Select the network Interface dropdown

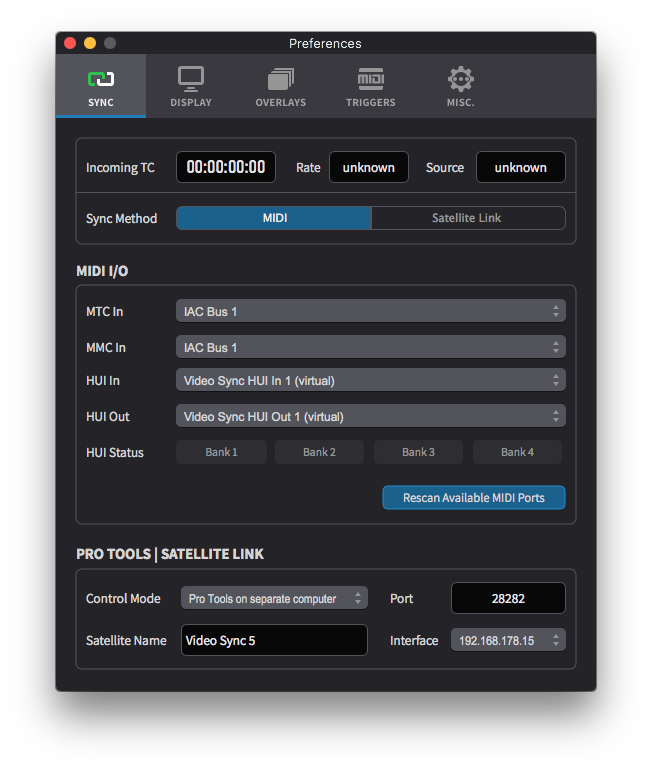click(x=507, y=640)
